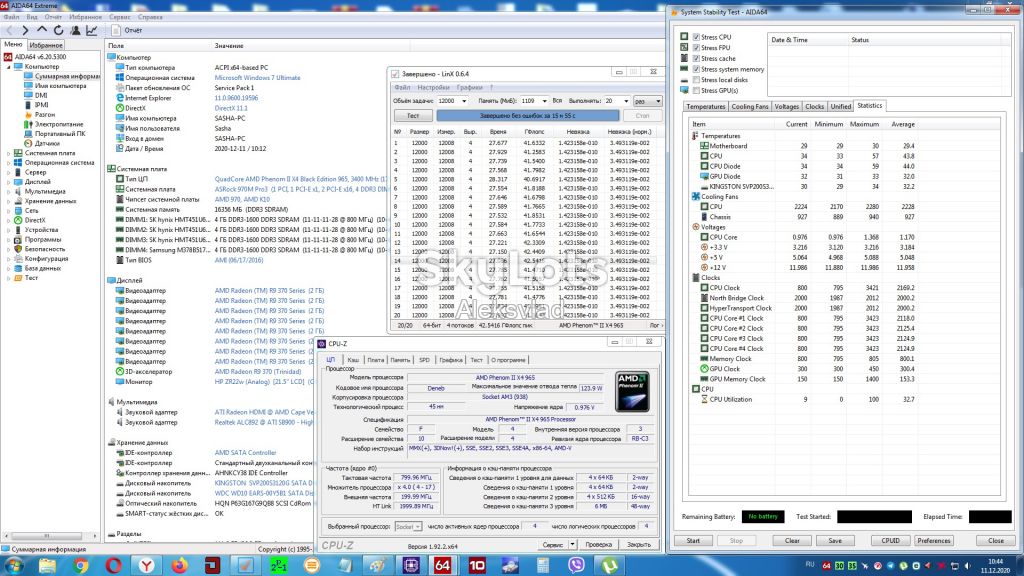Open Память (МиБ) dropdown in LinX

pos(544,101)
